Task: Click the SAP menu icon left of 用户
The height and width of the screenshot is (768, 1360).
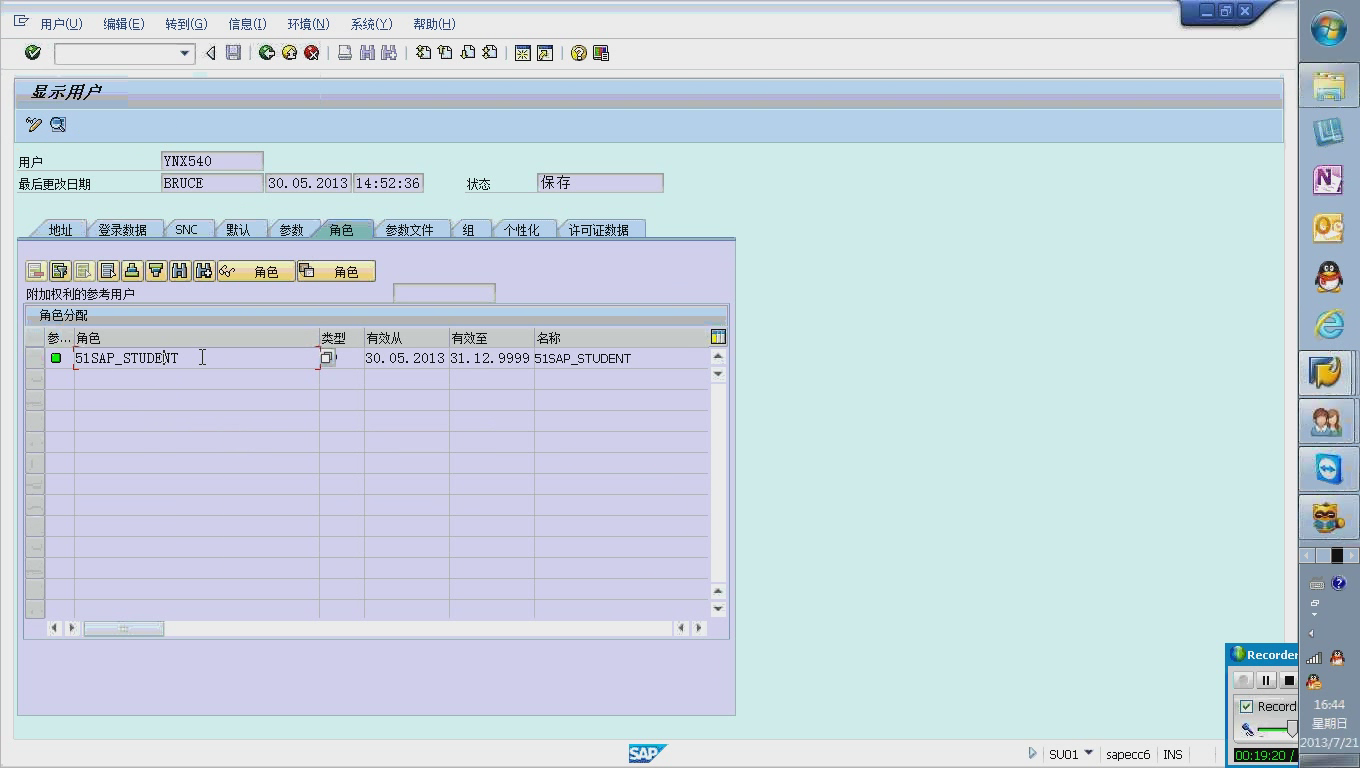Action: (21, 22)
